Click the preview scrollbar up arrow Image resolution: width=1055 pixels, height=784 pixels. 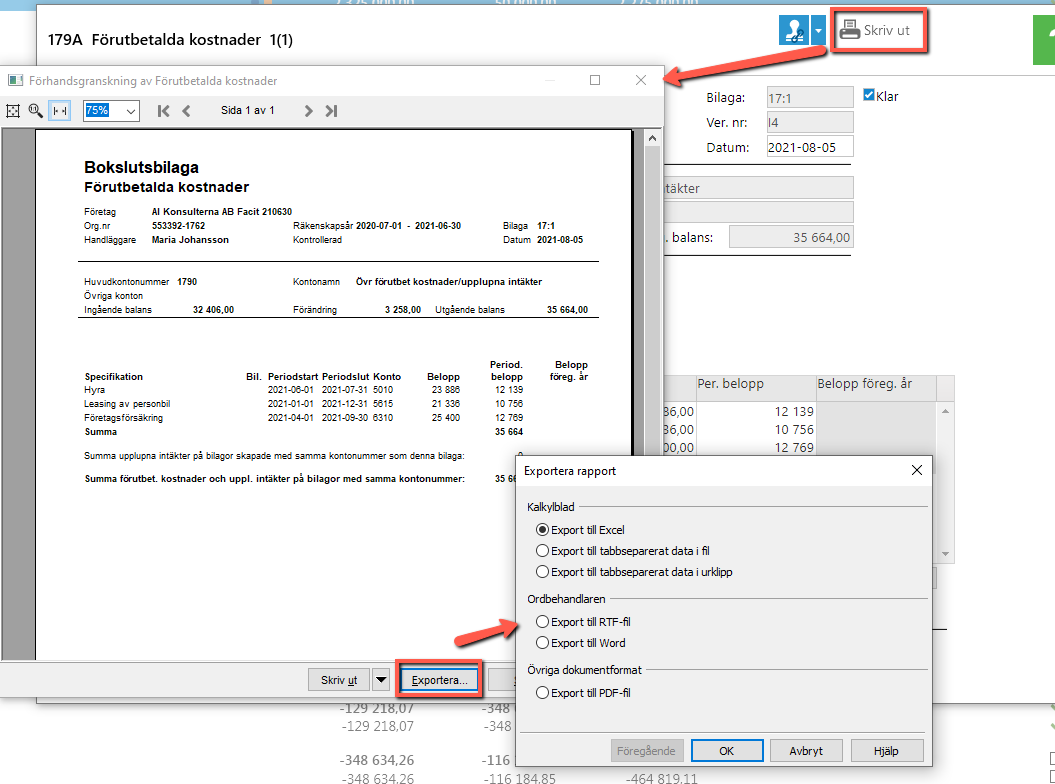pos(652,139)
